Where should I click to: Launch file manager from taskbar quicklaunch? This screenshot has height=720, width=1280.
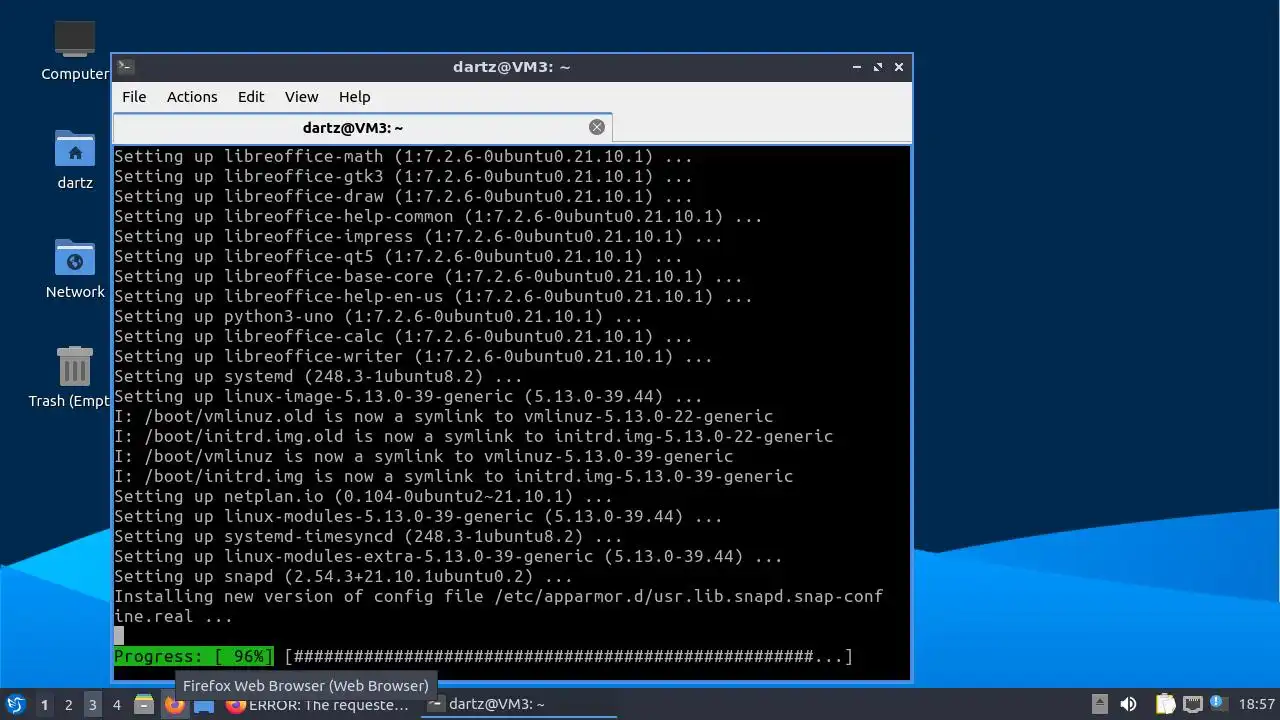(144, 704)
